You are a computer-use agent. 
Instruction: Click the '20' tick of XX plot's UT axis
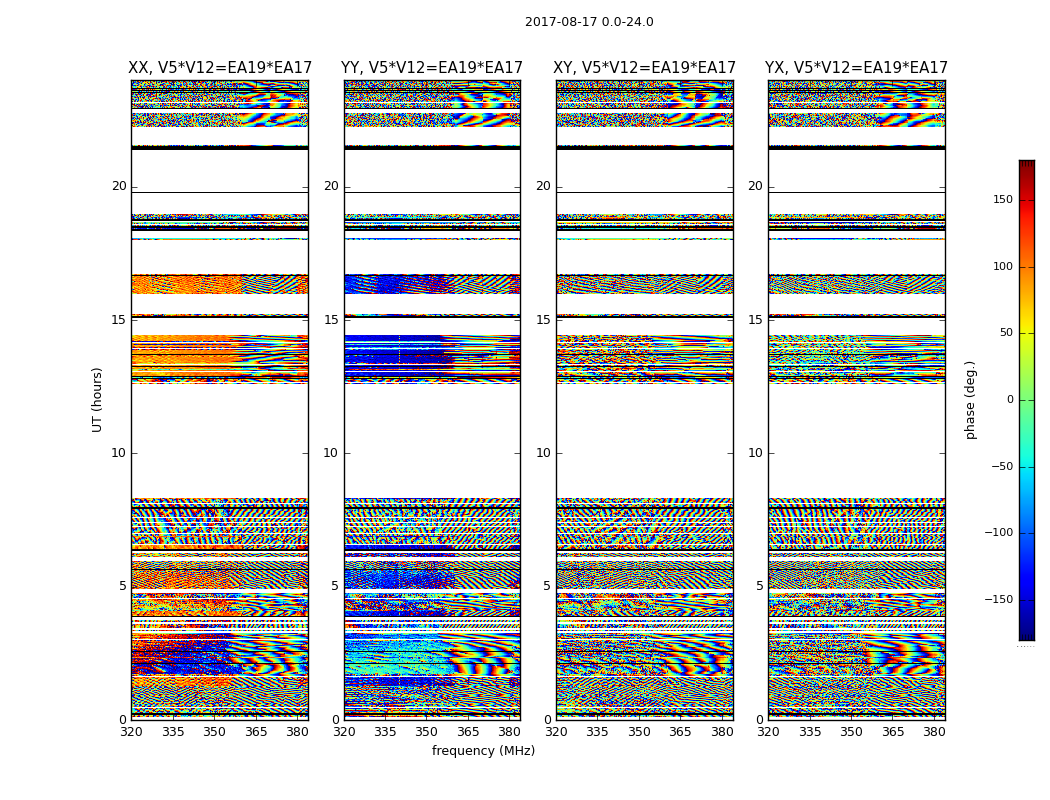(119, 186)
